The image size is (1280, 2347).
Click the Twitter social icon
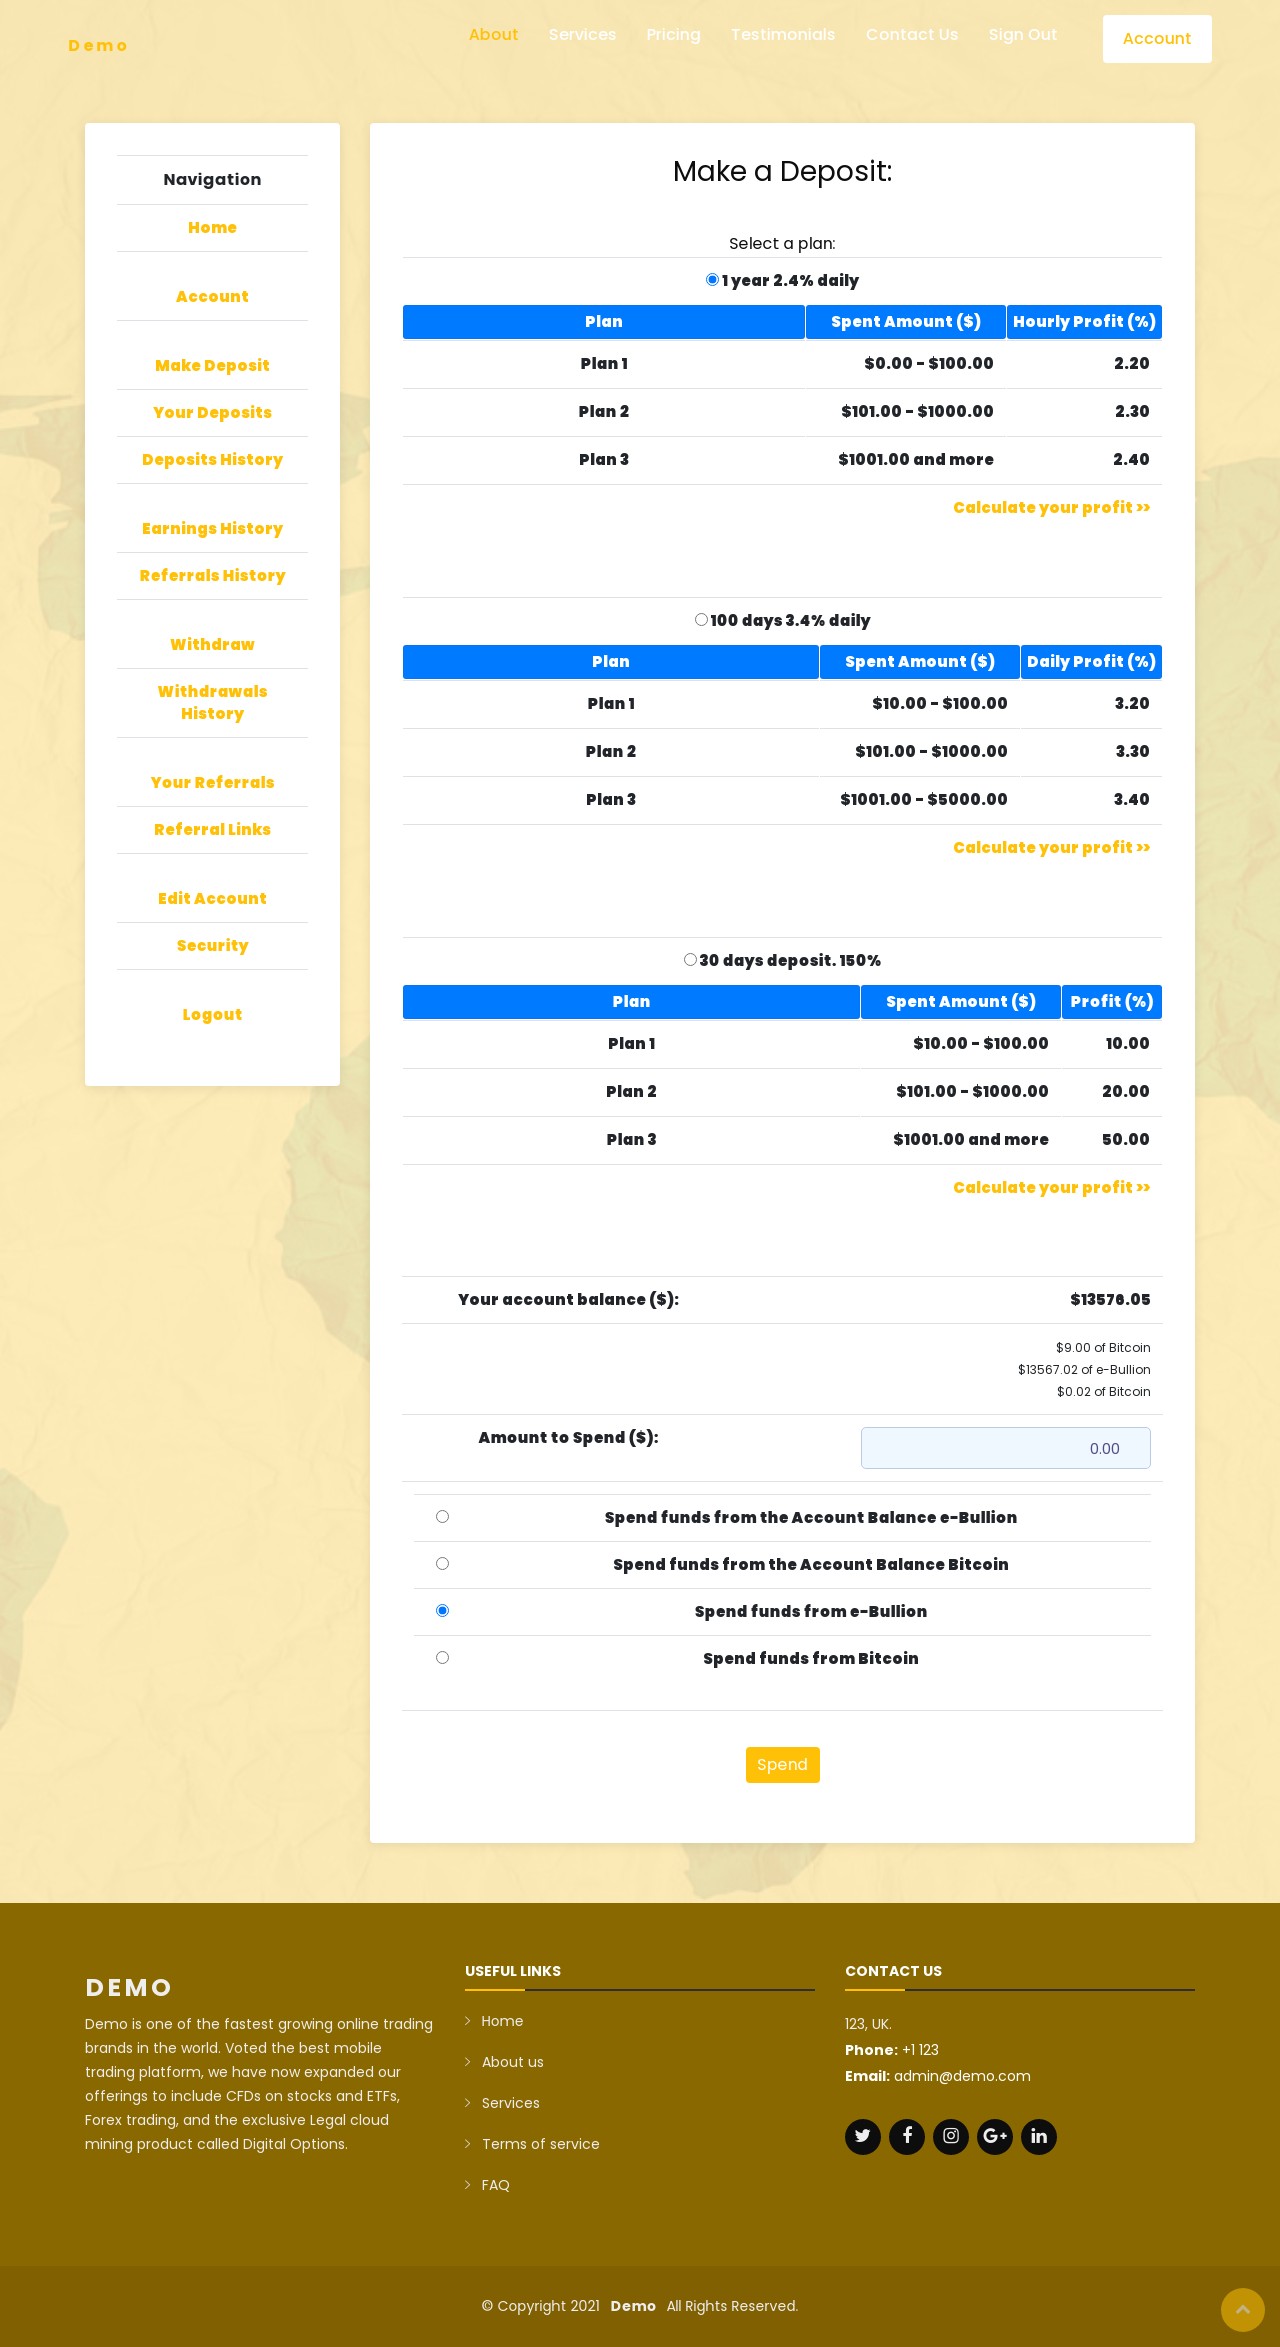862,2137
